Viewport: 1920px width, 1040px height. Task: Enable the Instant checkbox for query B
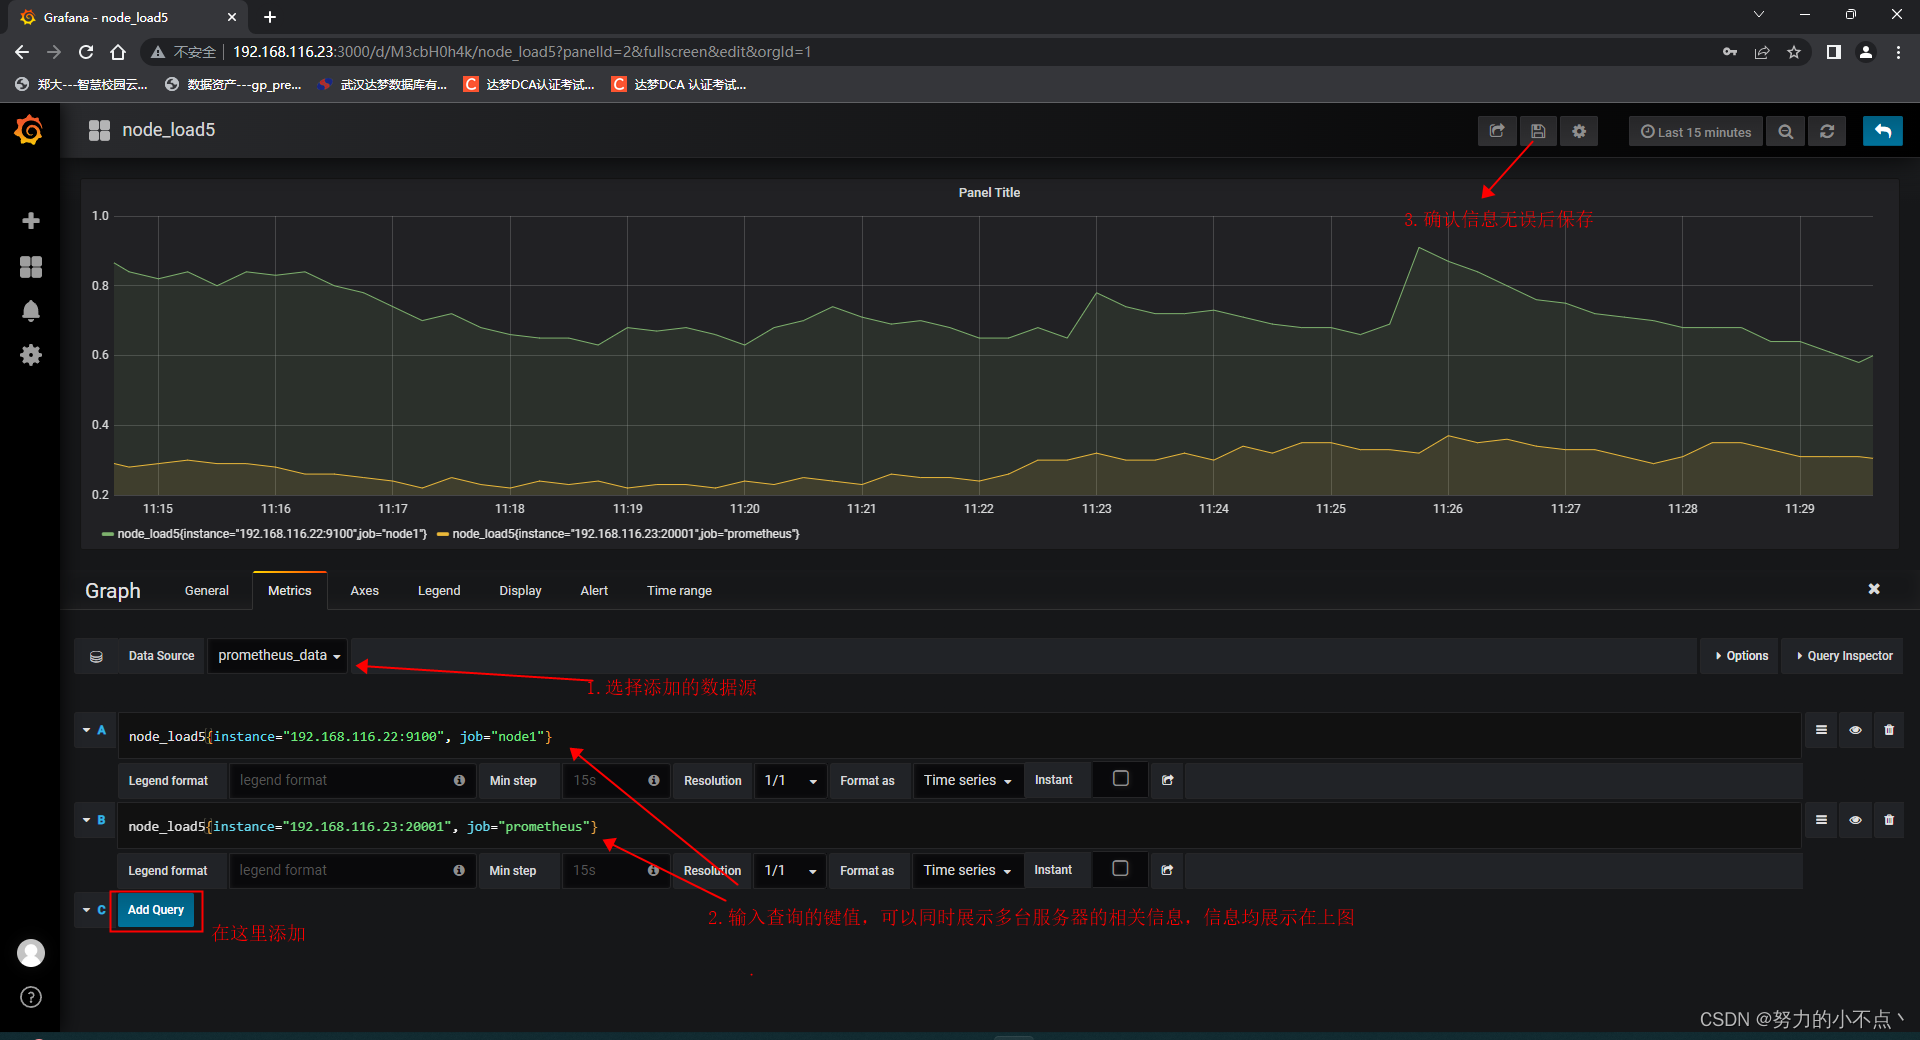(1120, 869)
